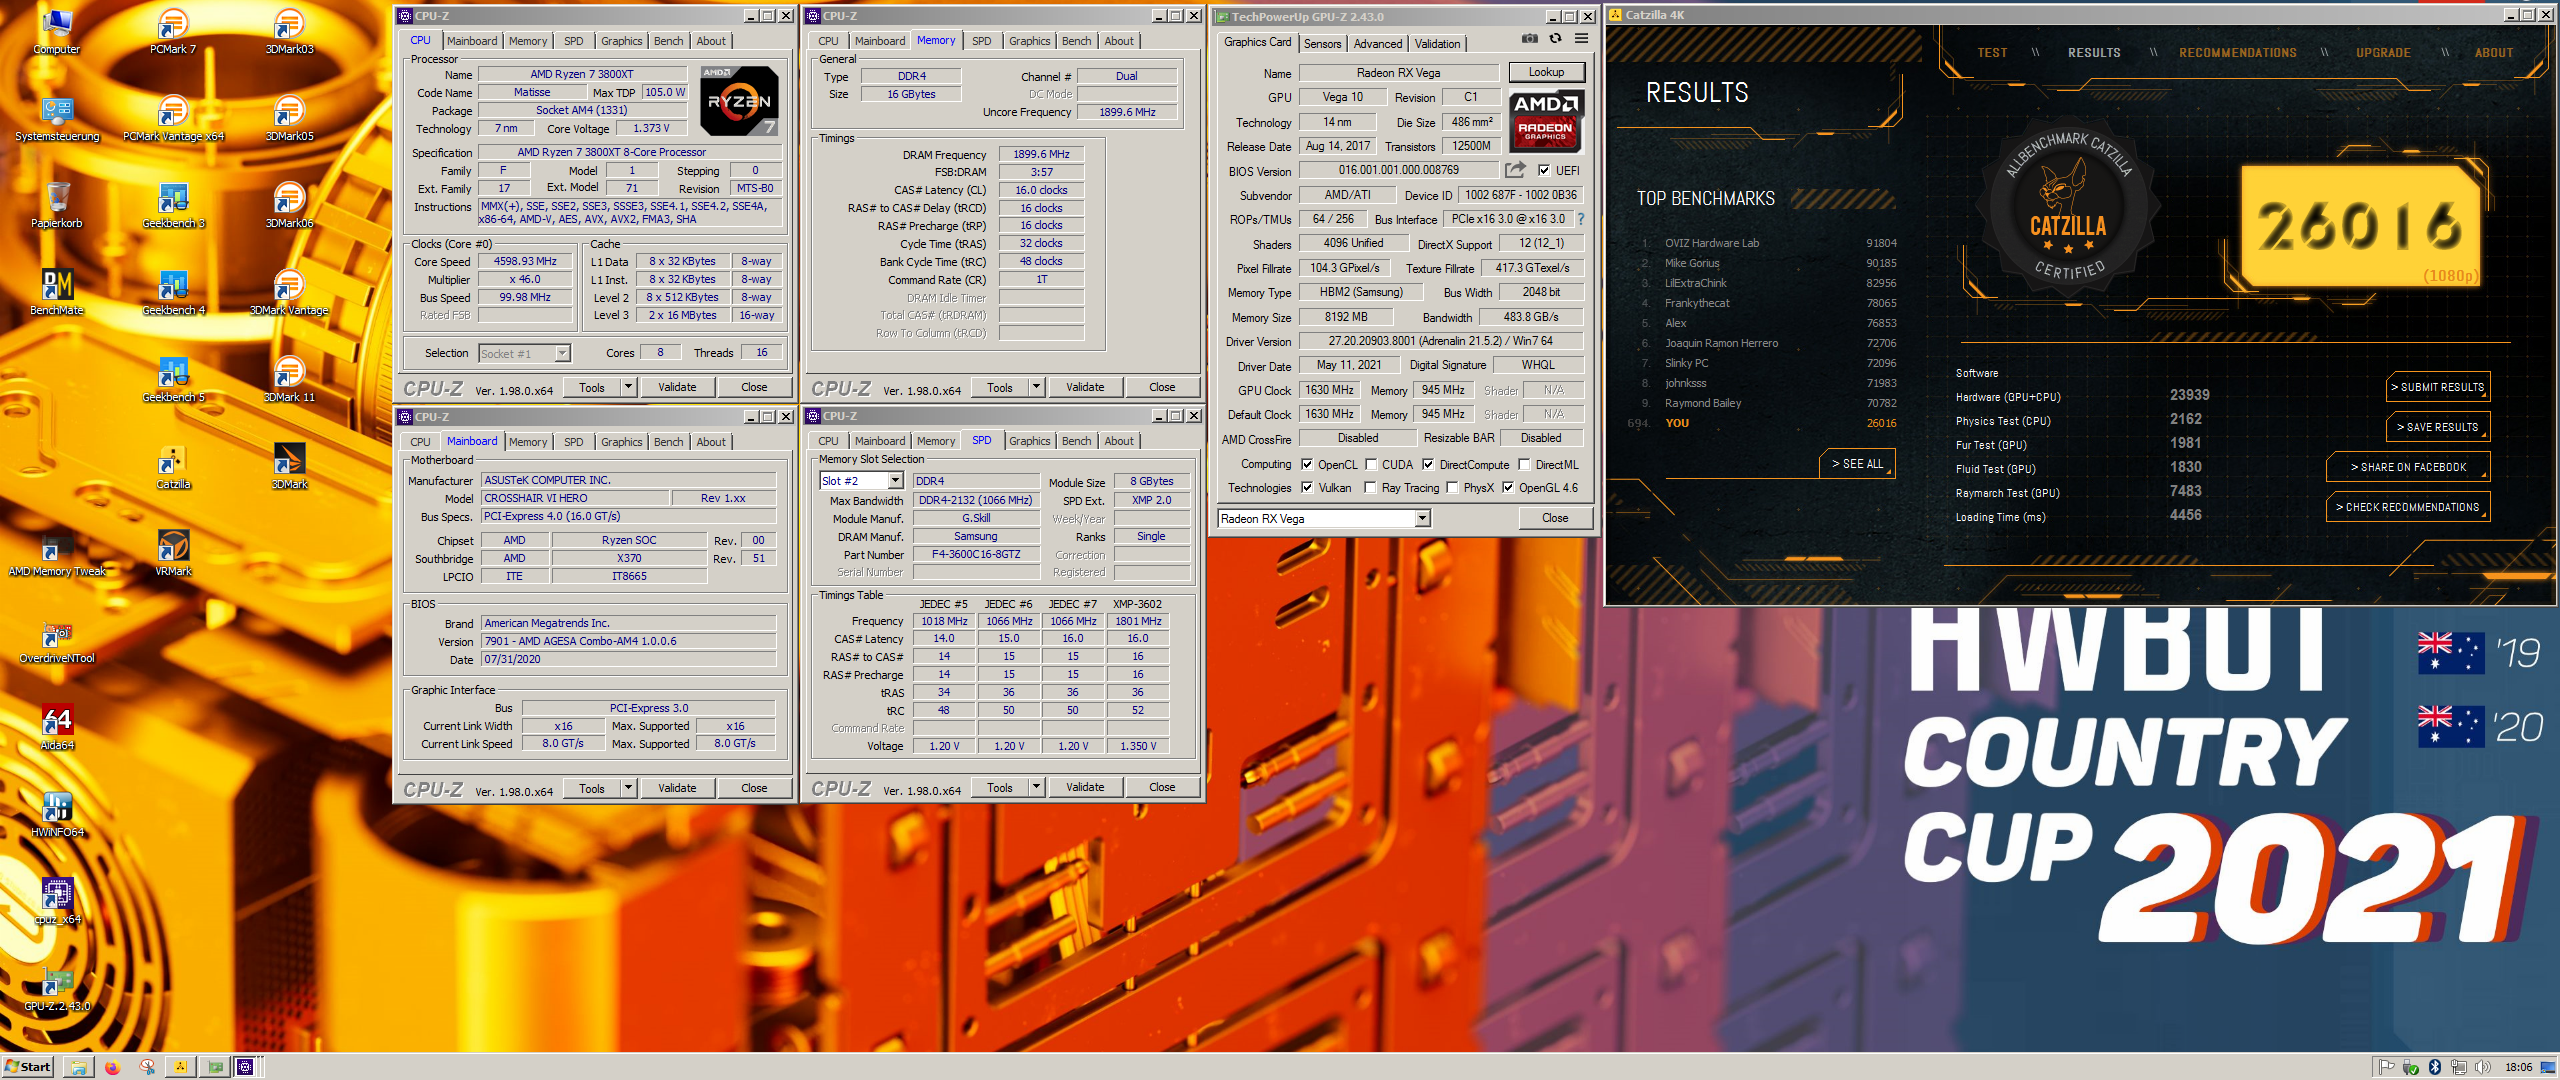Open the TEST tab in Catzilla
Viewport: 2560px width, 1080px height.
(x=1992, y=53)
